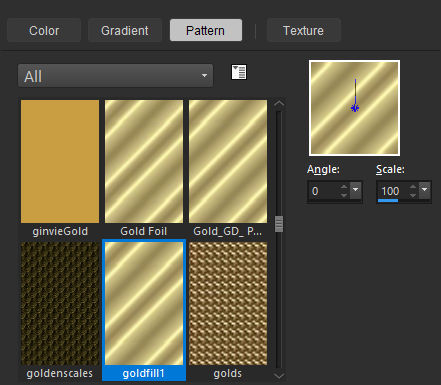Screen dimensions: 441x385
Task: Decrease the Scale value with down arrow
Action: pos(413,195)
